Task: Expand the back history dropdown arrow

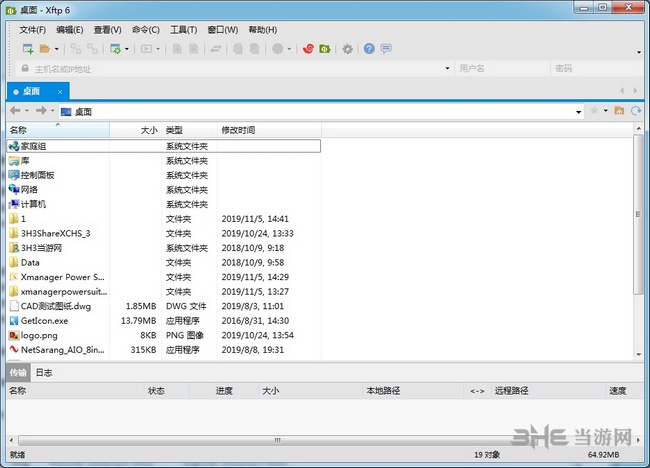Action: pyautogui.click(x=27, y=111)
